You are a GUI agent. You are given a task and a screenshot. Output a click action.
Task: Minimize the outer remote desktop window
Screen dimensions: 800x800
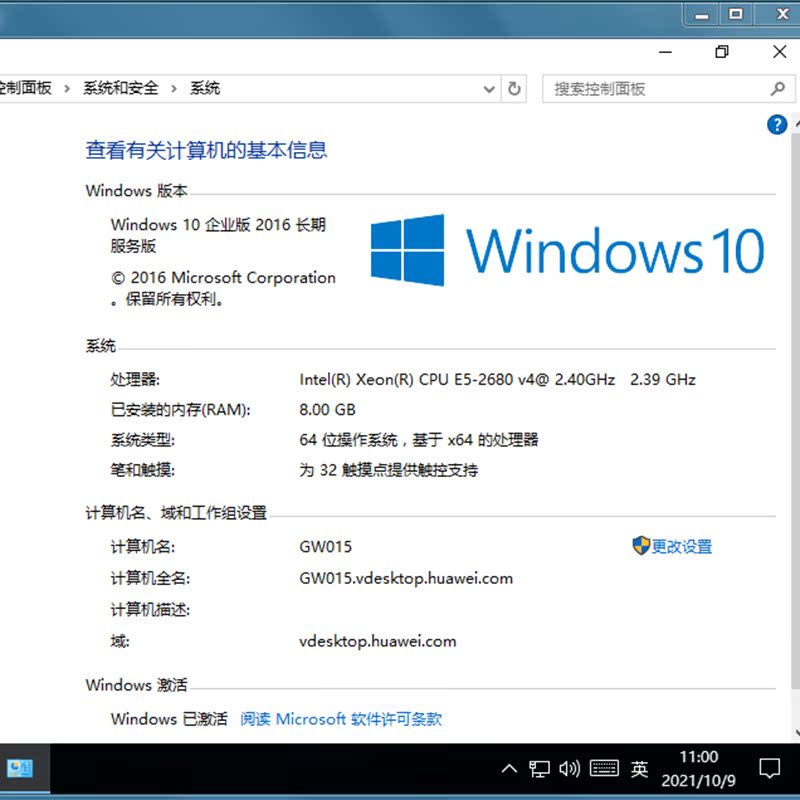click(x=702, y=15)
